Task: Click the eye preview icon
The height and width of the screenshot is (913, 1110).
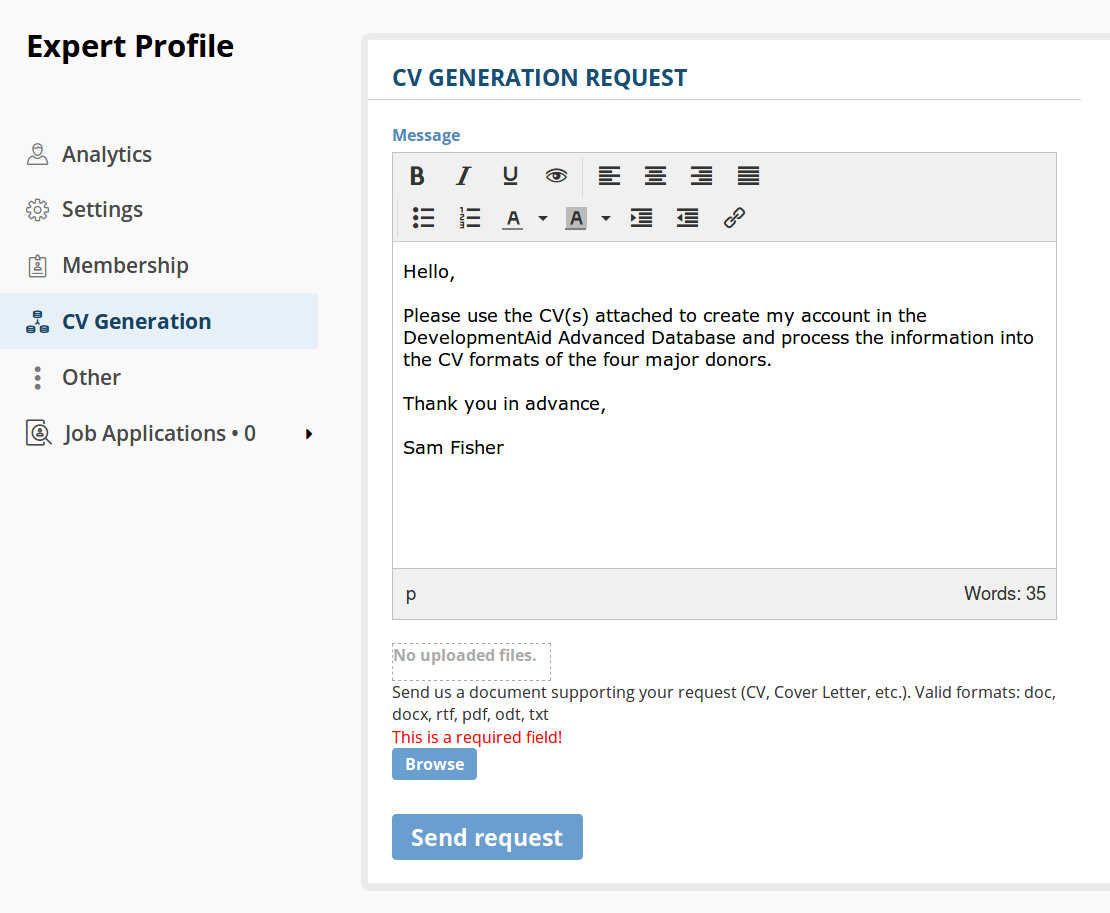Action: click(x=556, y=176)
